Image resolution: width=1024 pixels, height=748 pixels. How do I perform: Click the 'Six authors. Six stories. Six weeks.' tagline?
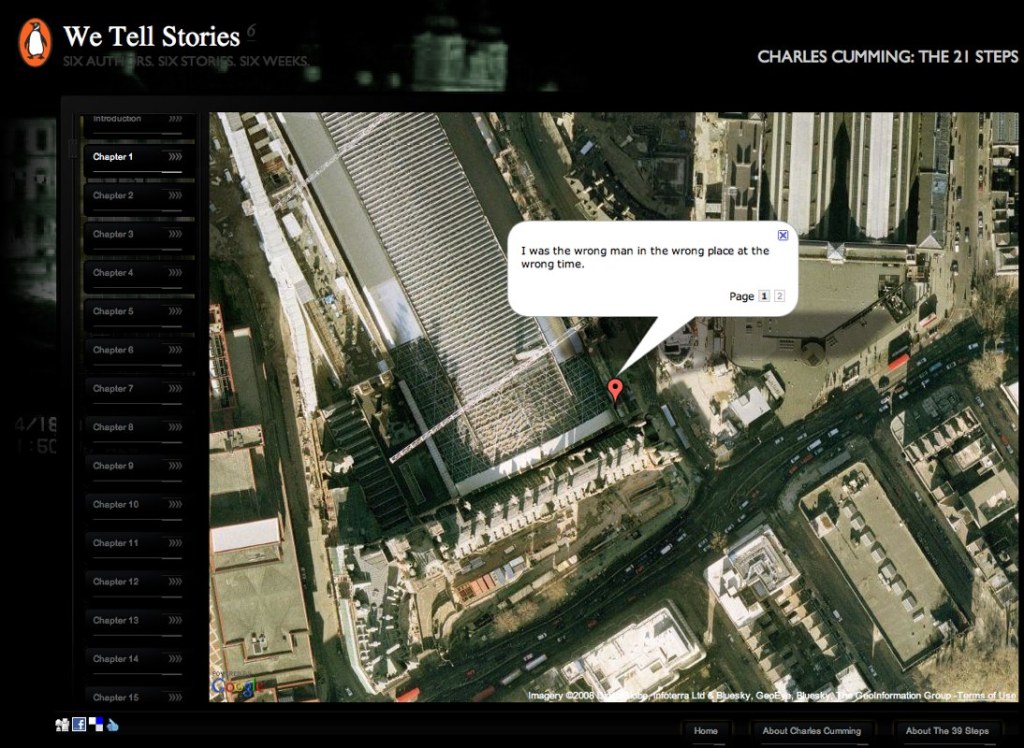click(x=186, y=61)
